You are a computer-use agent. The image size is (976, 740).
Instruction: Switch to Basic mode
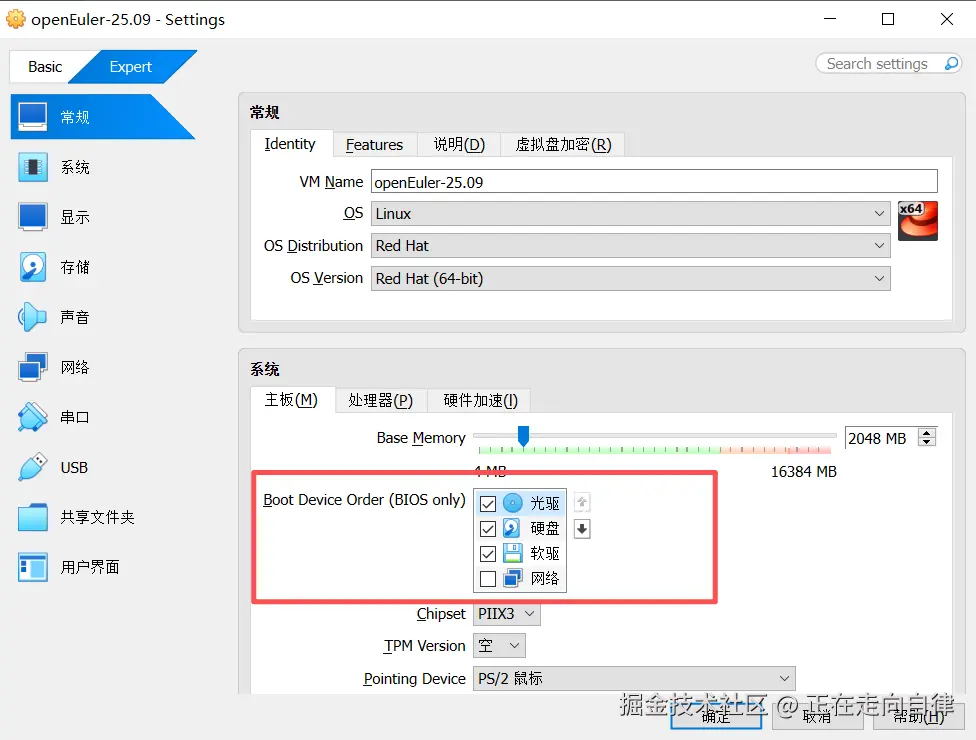tap(45, 67)
